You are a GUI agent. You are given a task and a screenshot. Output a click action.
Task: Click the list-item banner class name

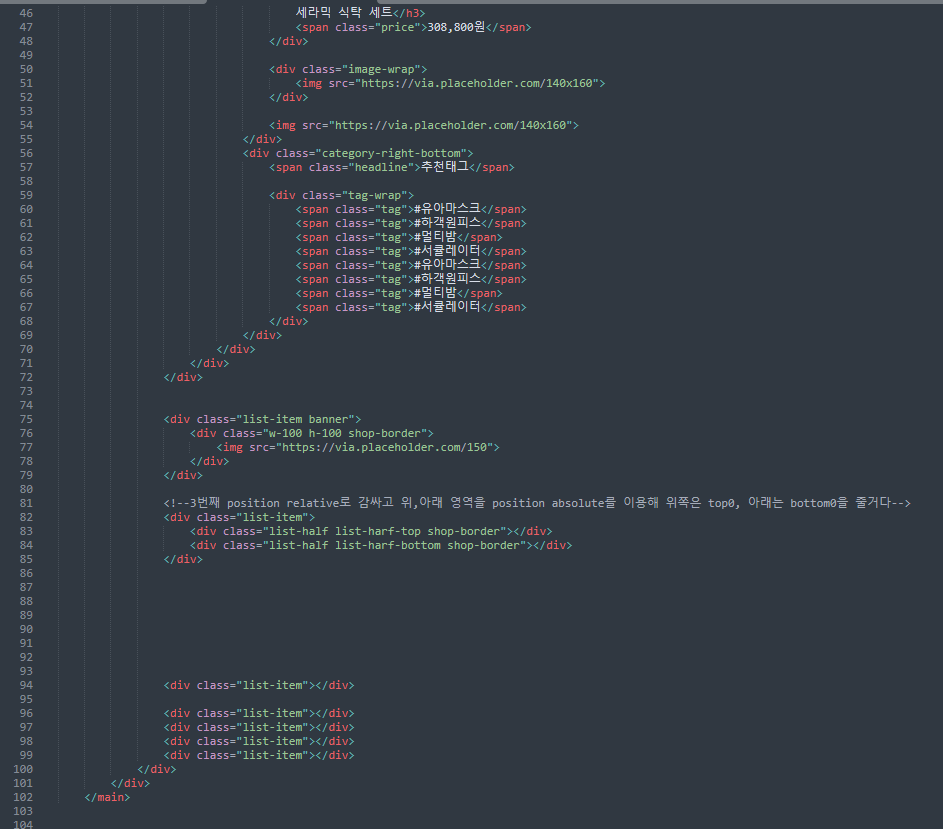coord(295,419)
